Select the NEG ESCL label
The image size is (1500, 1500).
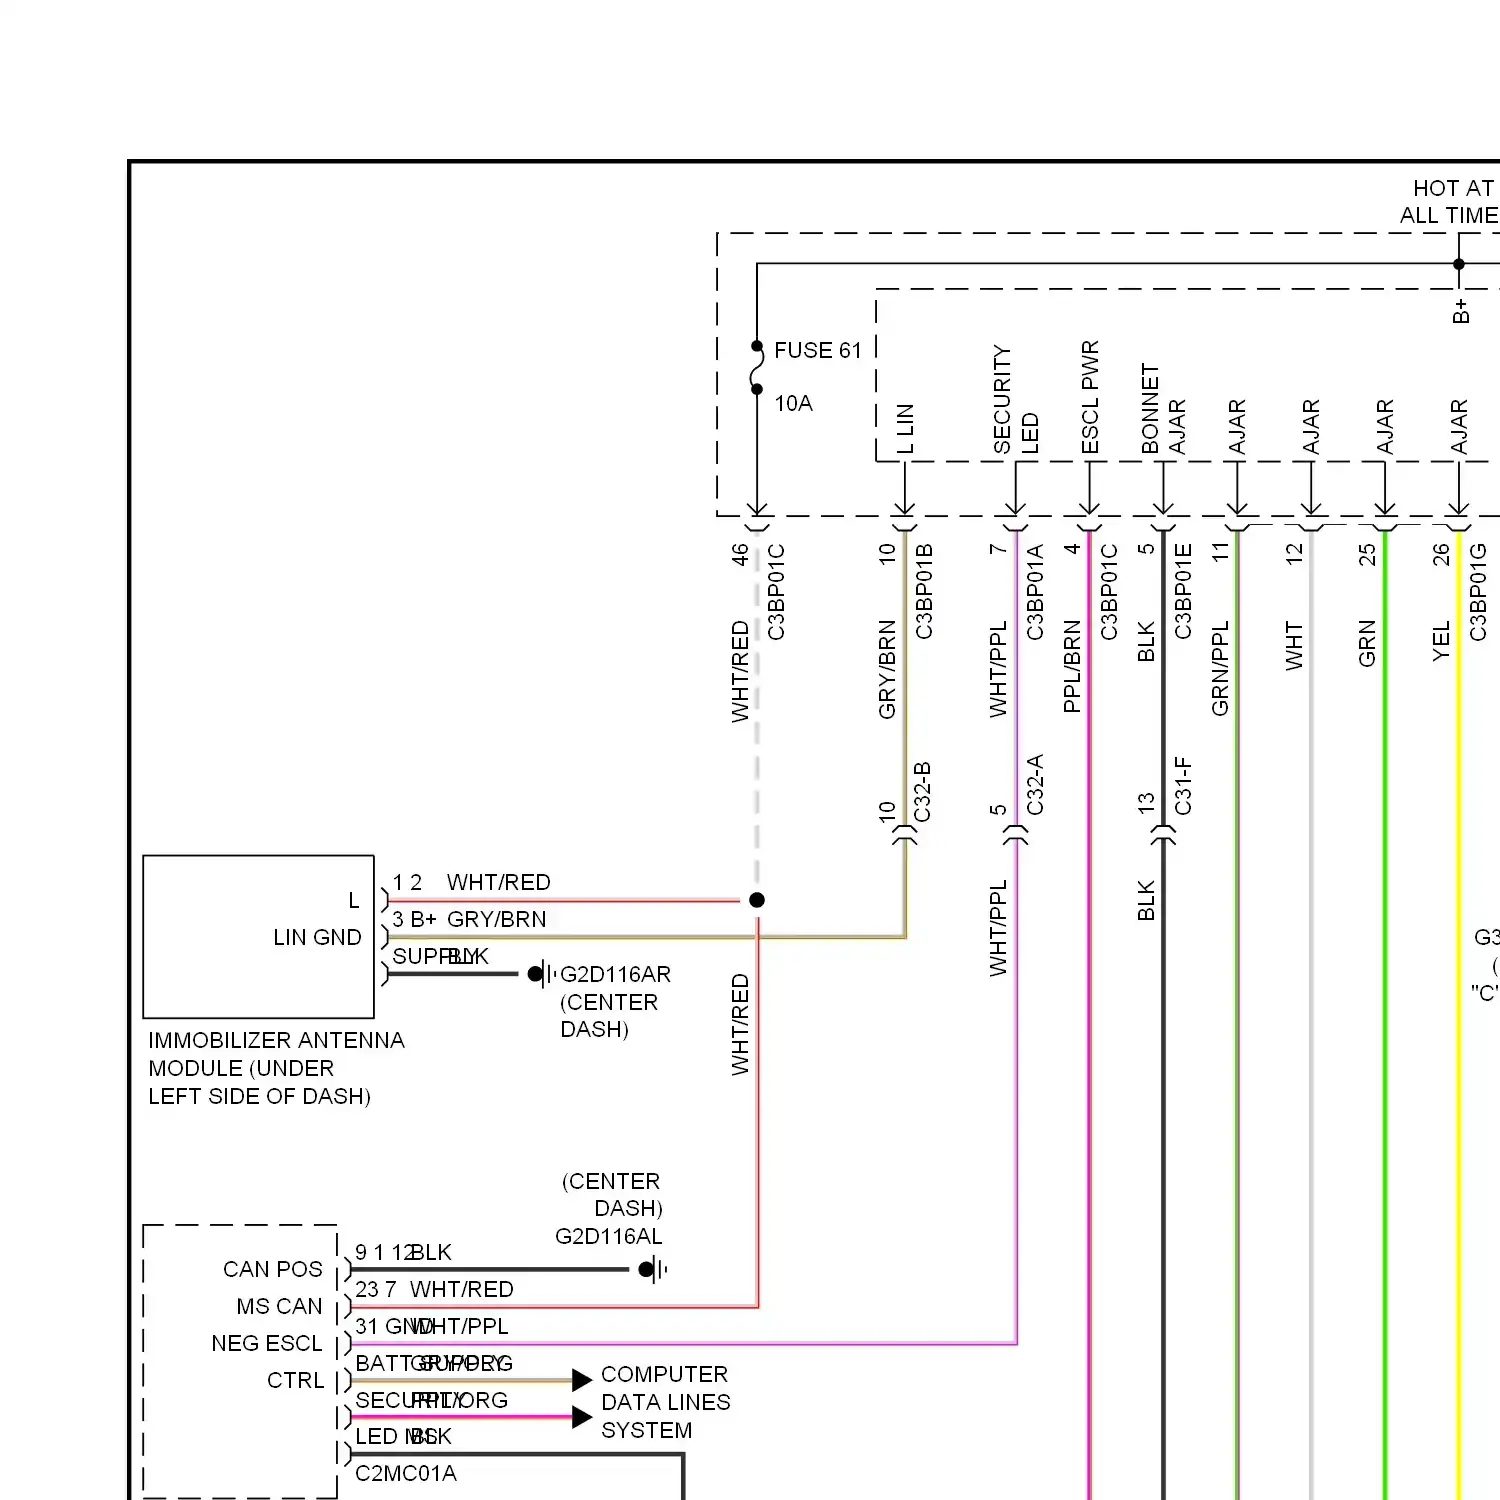click(267, 1343)
